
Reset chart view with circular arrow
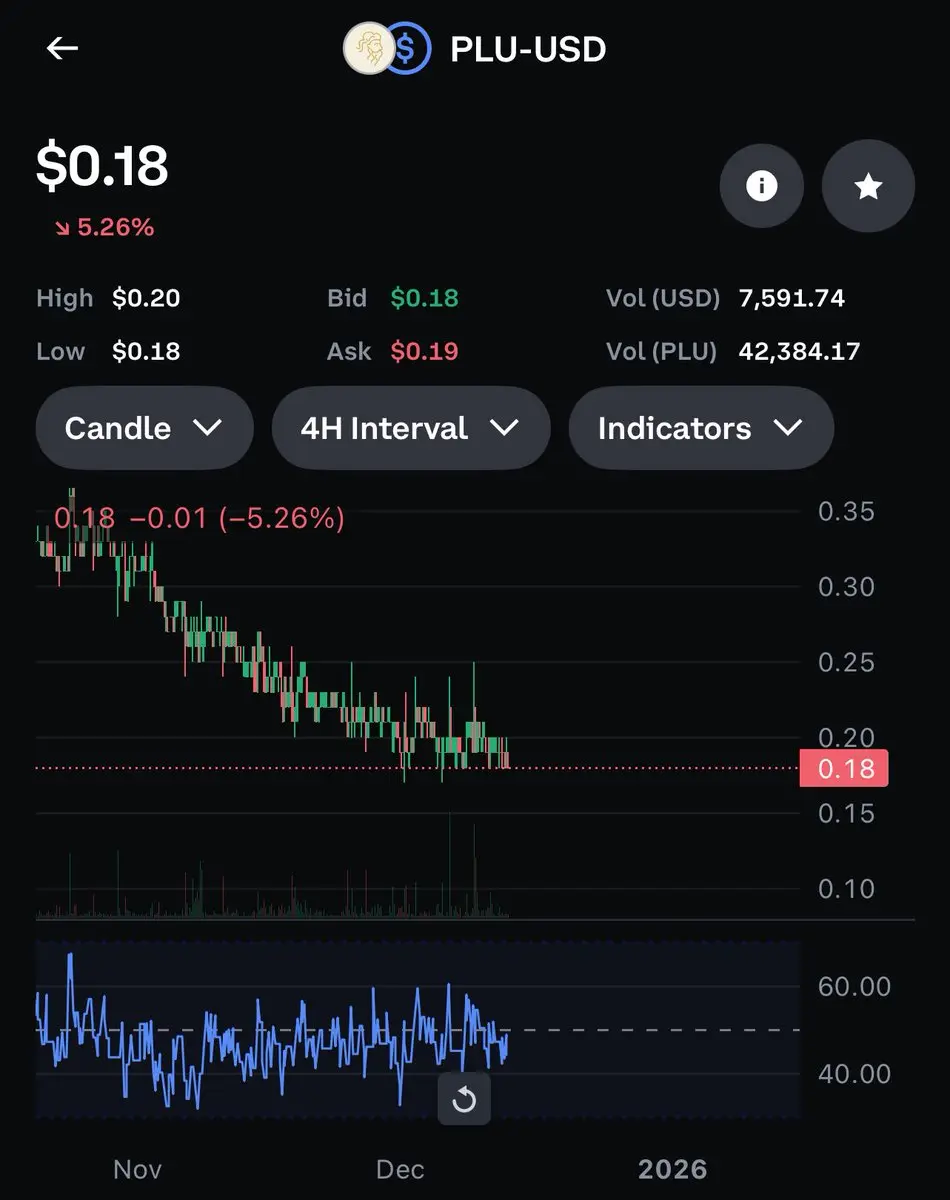point(464,1100)
